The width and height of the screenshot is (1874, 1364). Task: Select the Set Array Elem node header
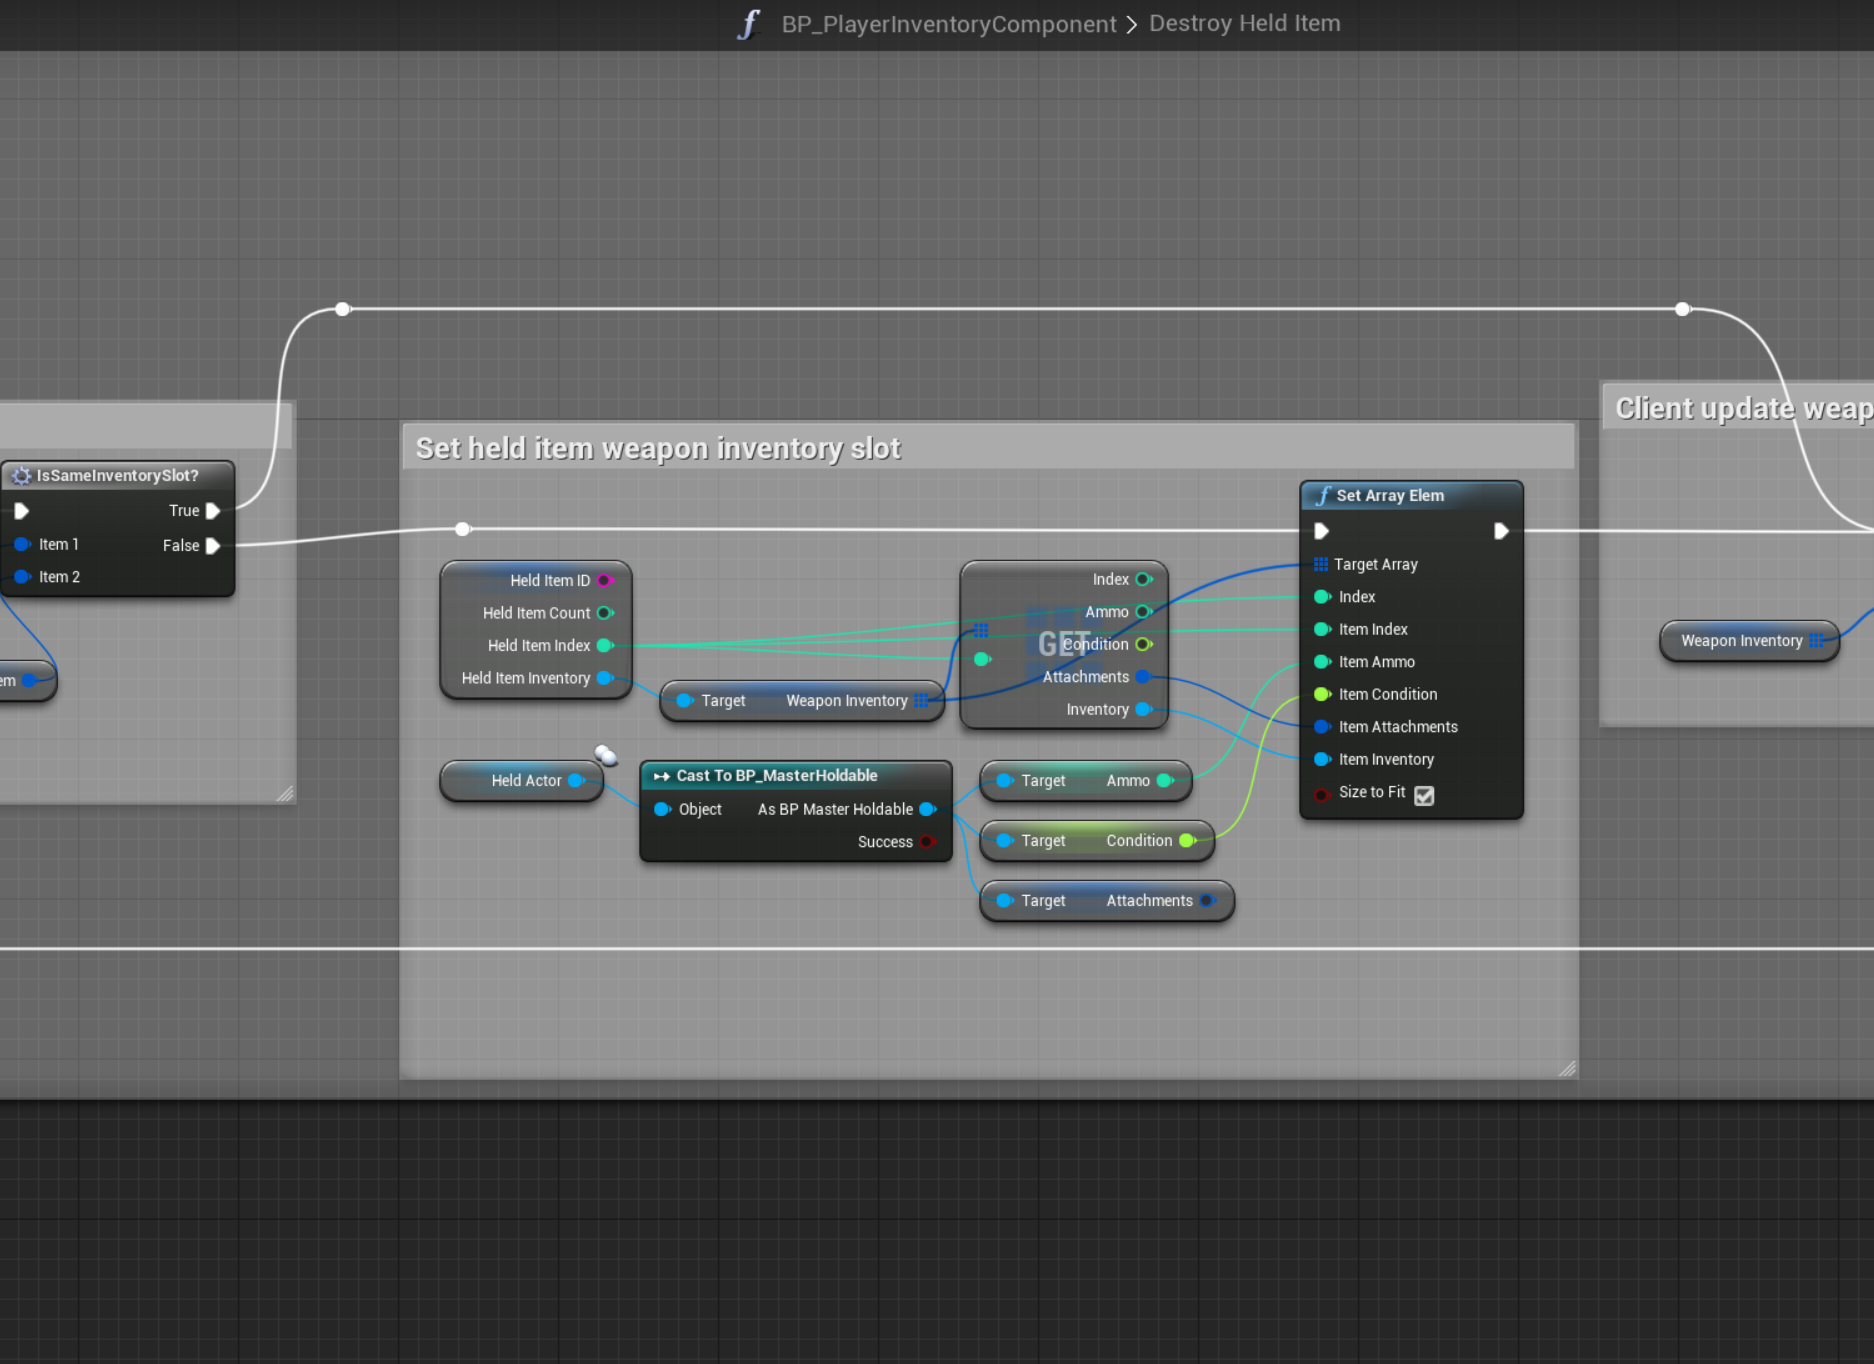click(x=1390, y=496)
